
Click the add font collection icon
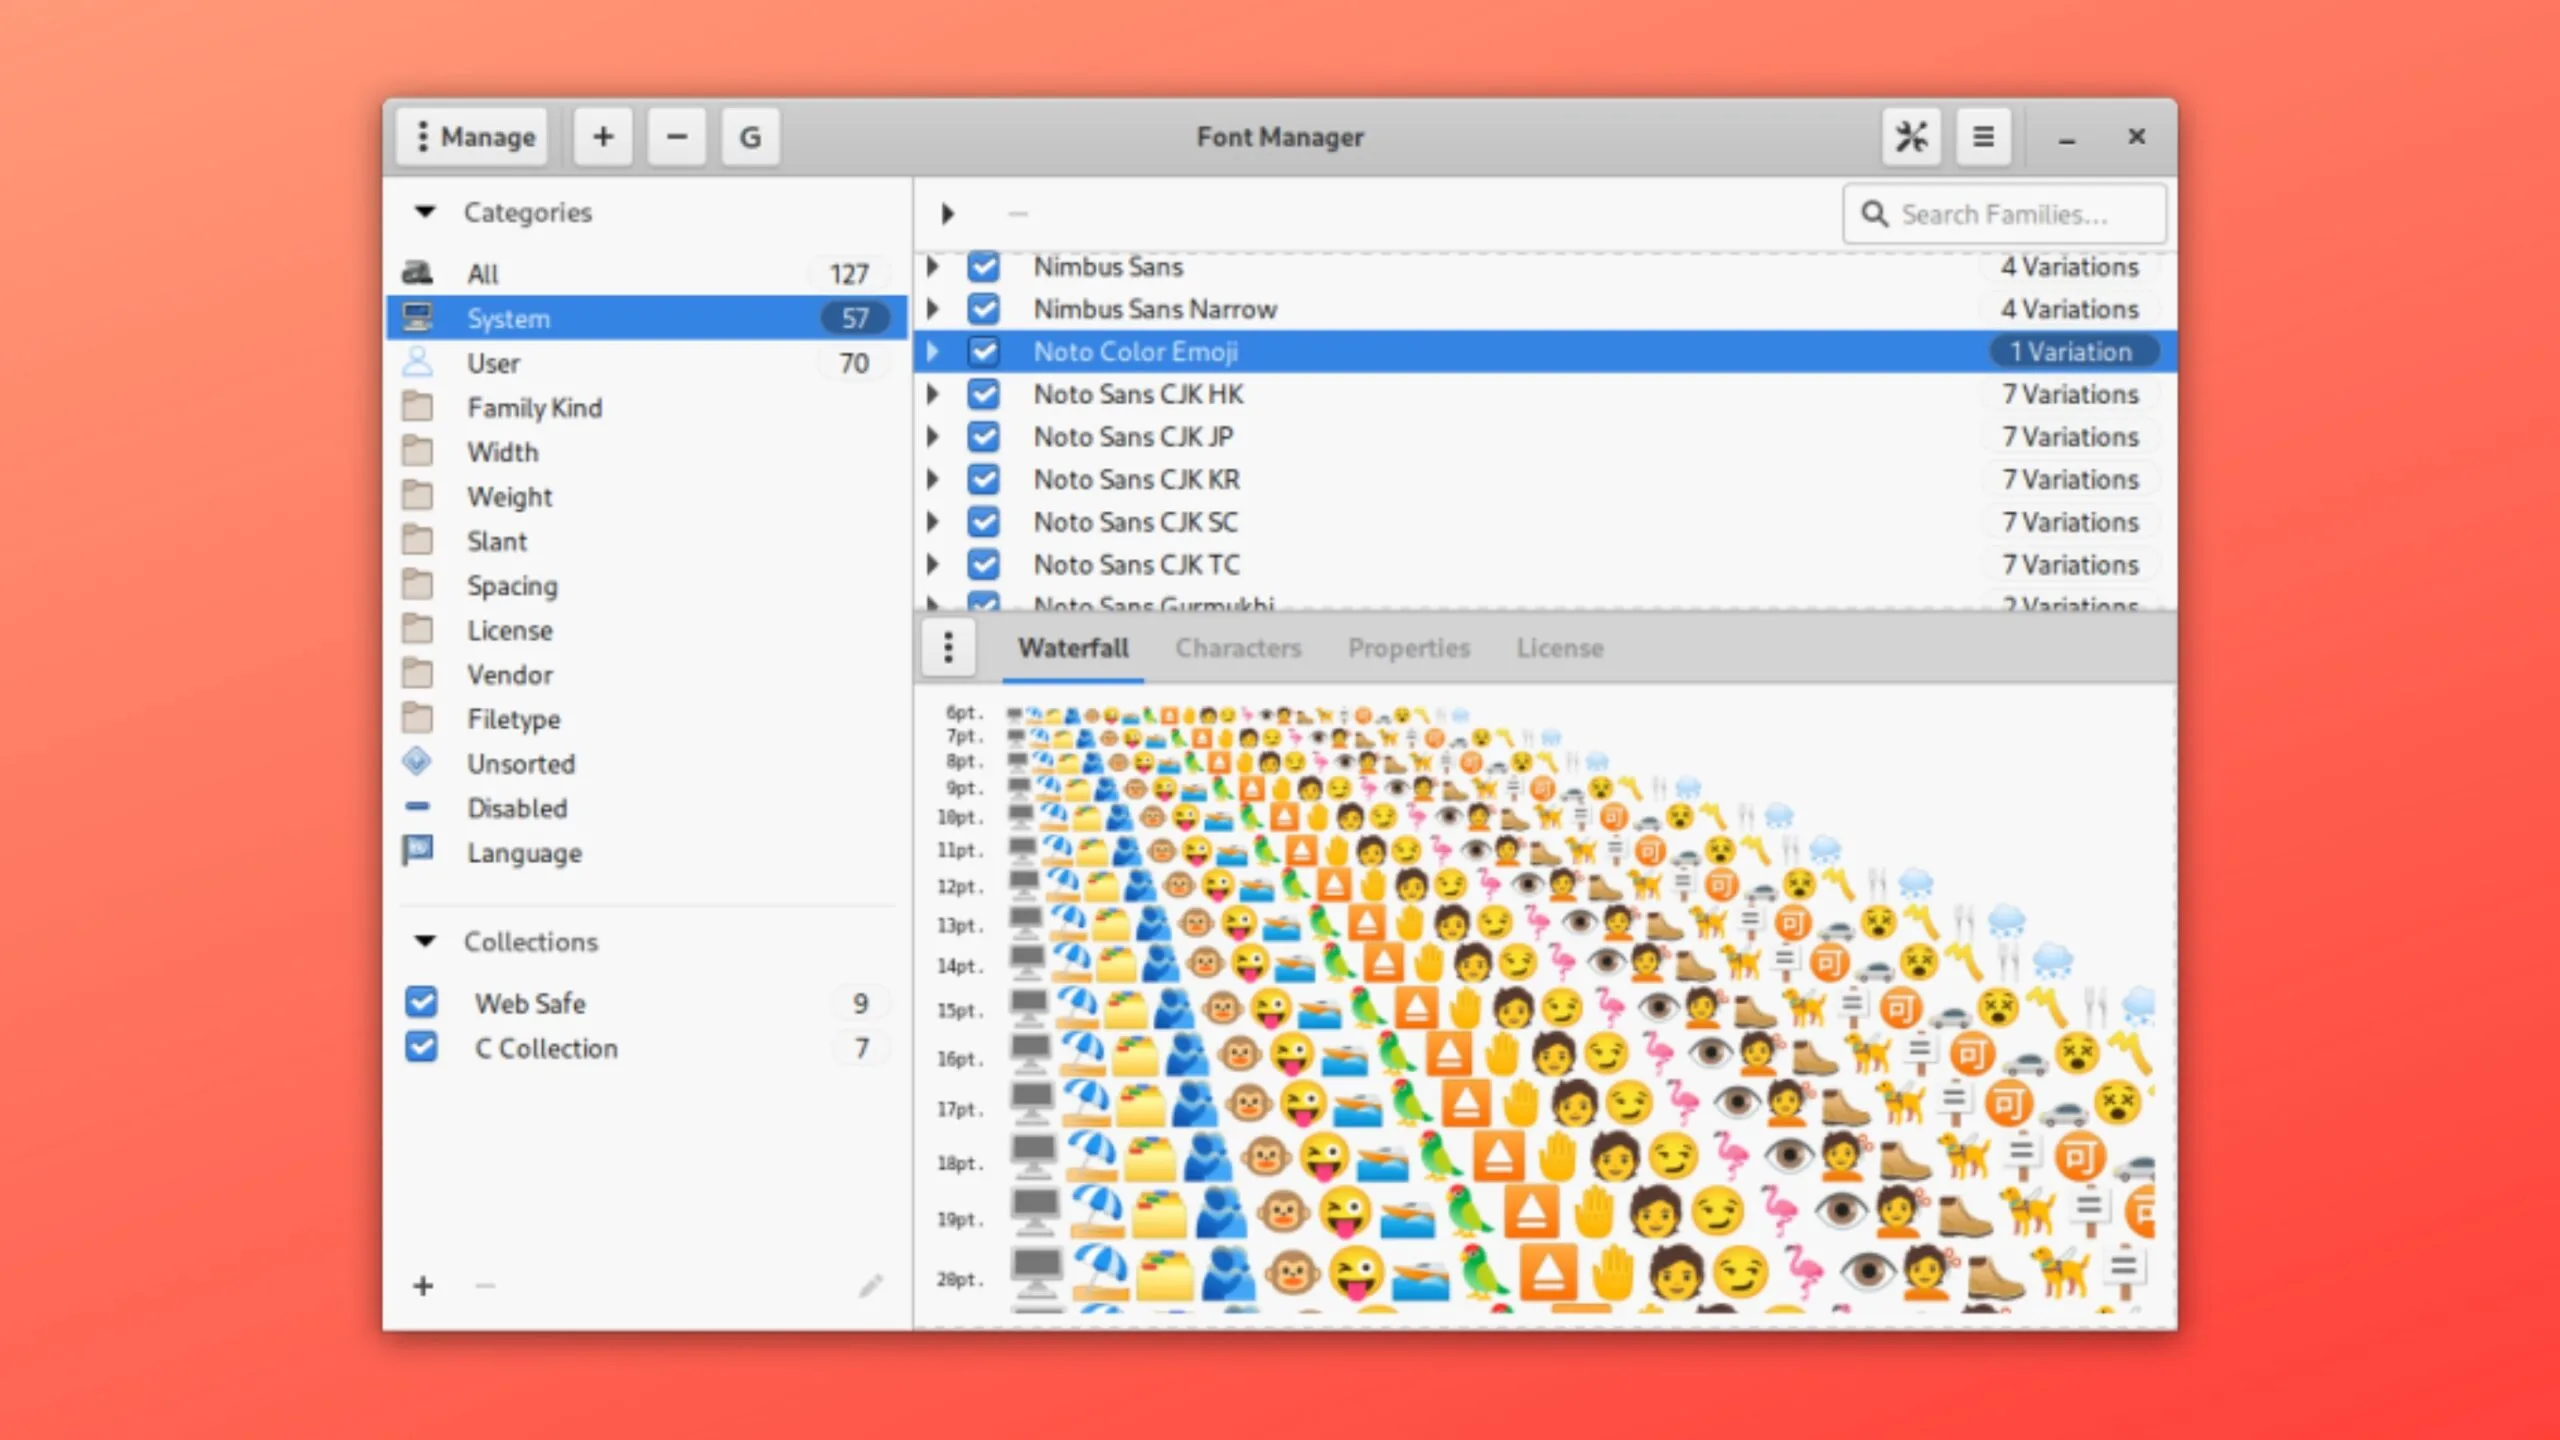click(x=422, y=1285)
